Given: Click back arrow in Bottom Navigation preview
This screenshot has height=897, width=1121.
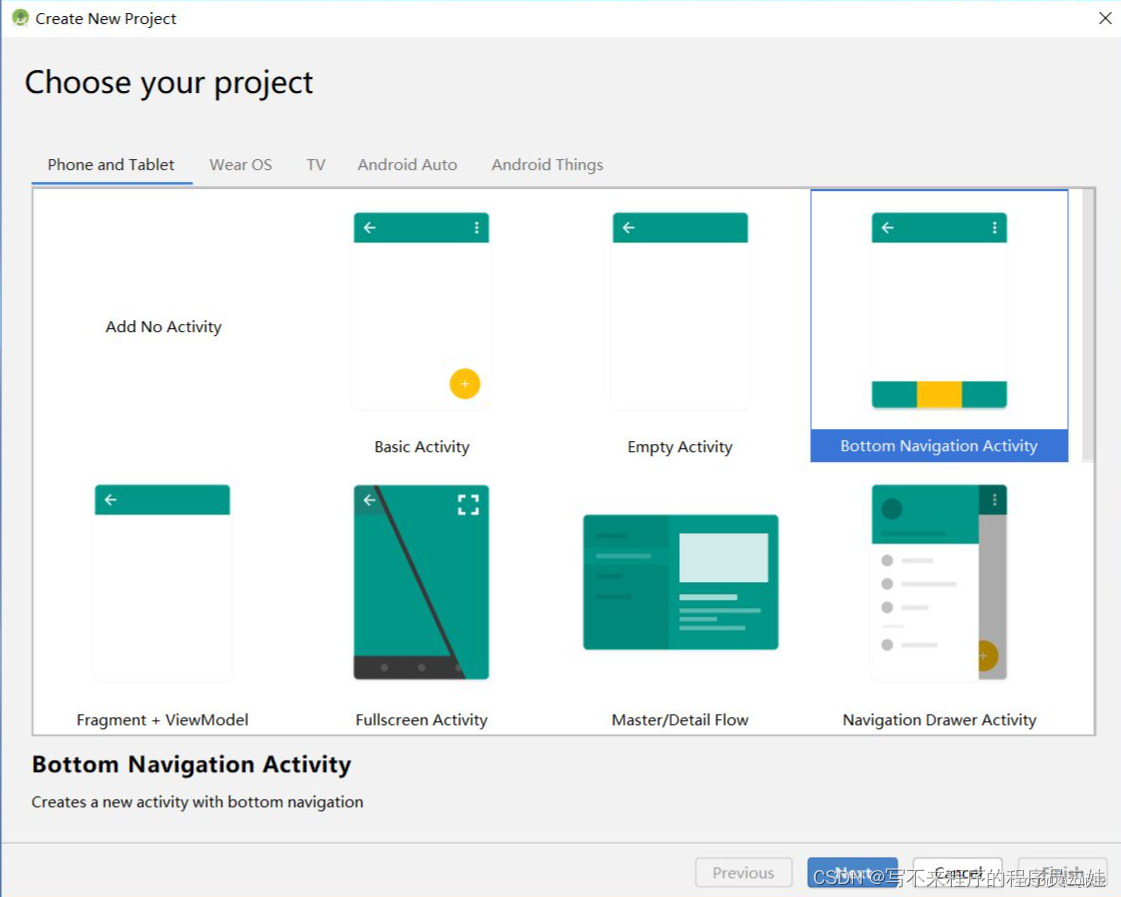Looking at the screenshot, I should pos(887,227).
